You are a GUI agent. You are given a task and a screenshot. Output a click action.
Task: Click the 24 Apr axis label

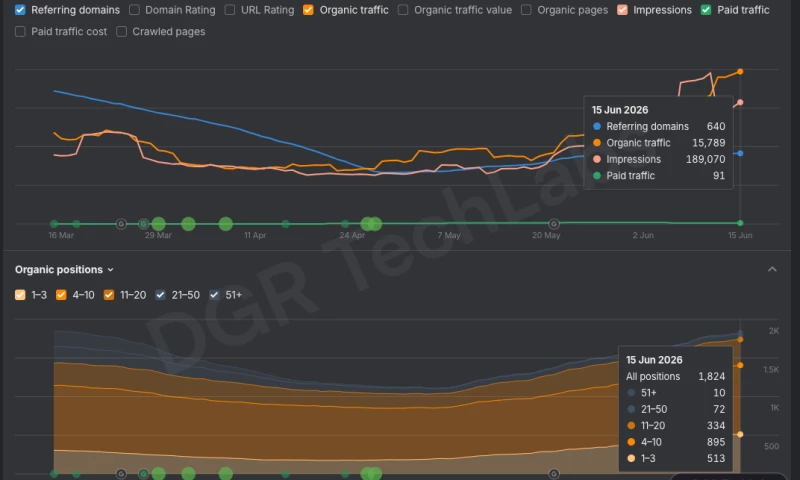[x=352, y=235]
